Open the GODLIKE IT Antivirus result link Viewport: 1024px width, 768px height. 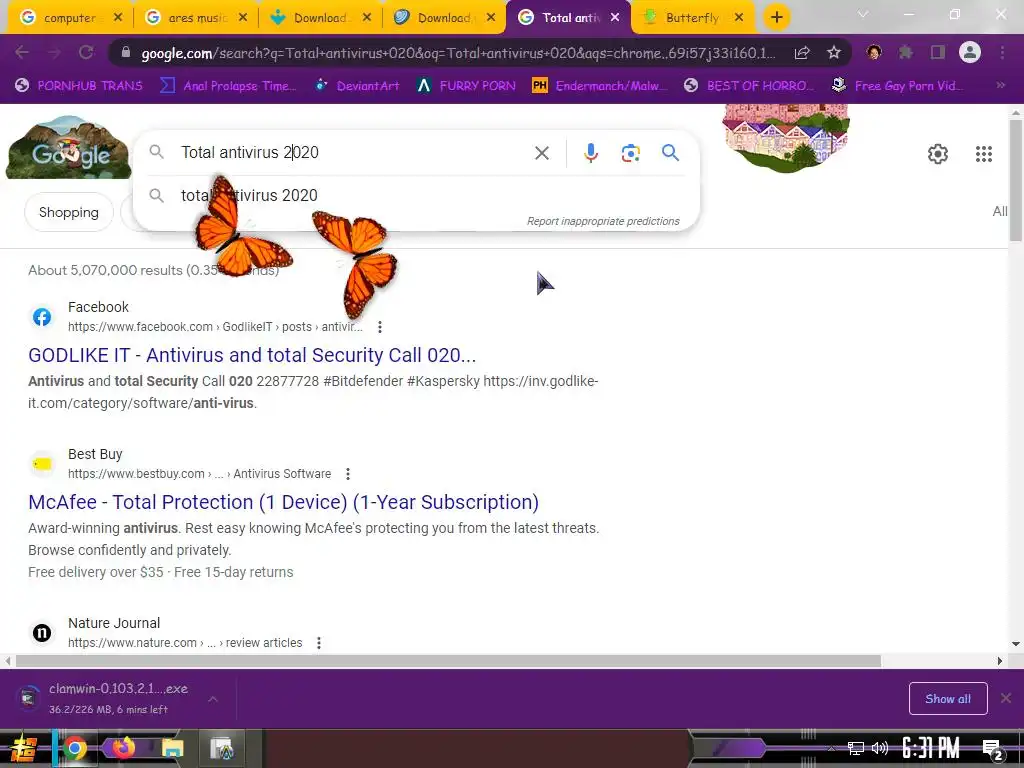252,355
